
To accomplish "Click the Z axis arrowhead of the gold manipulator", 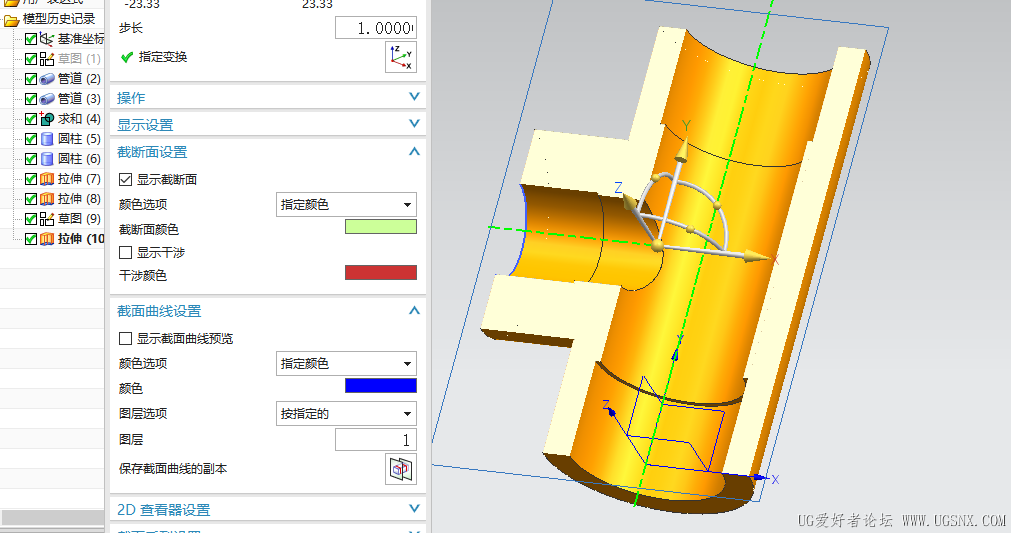I will (629, 202).
